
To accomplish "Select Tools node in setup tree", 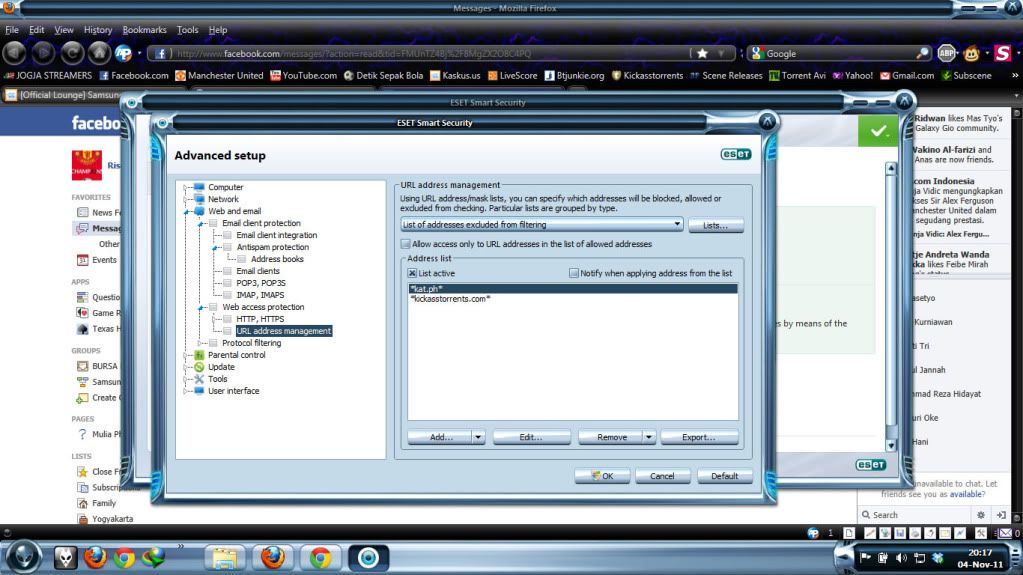I will 217,379.
